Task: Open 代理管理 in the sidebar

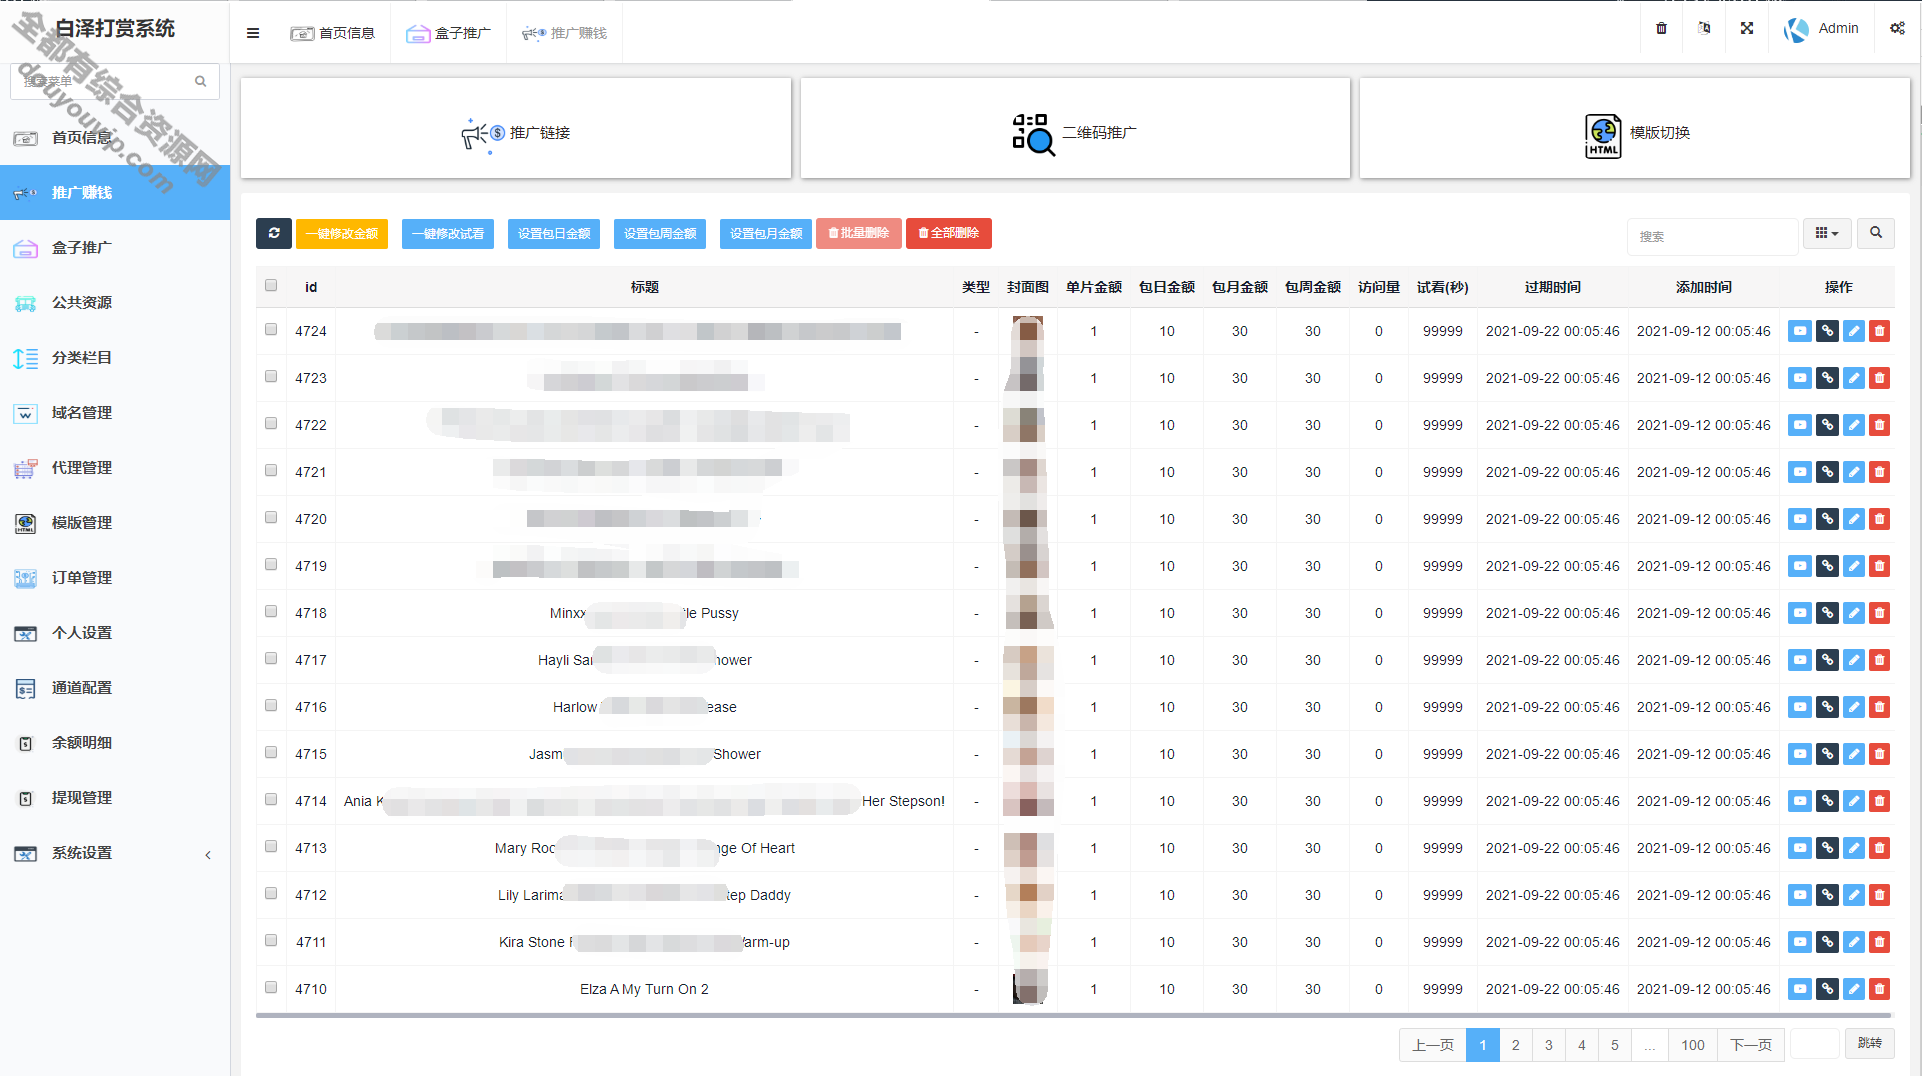Action: [115, 468]
